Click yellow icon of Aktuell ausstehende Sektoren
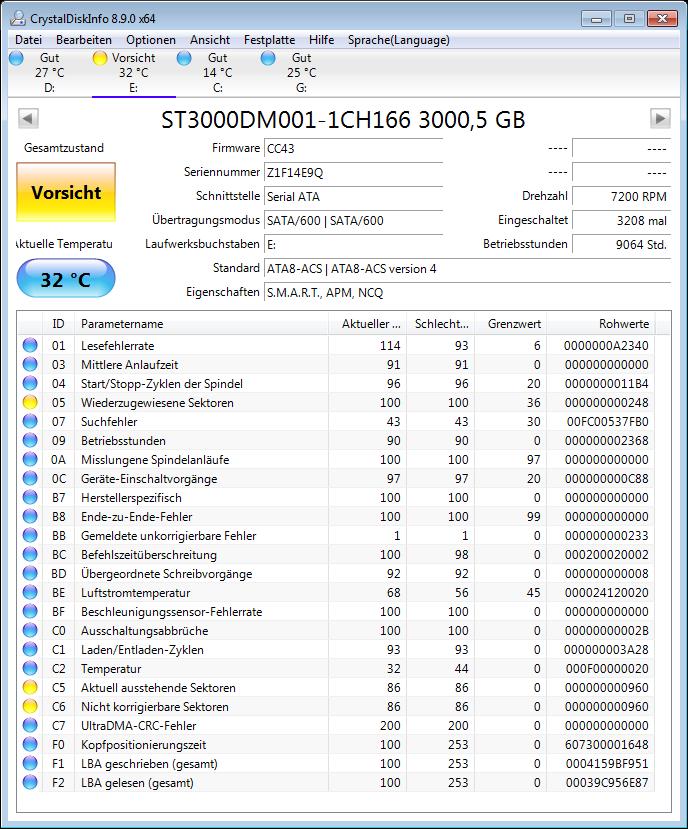 pyautogui.click(x=30, y=687)
